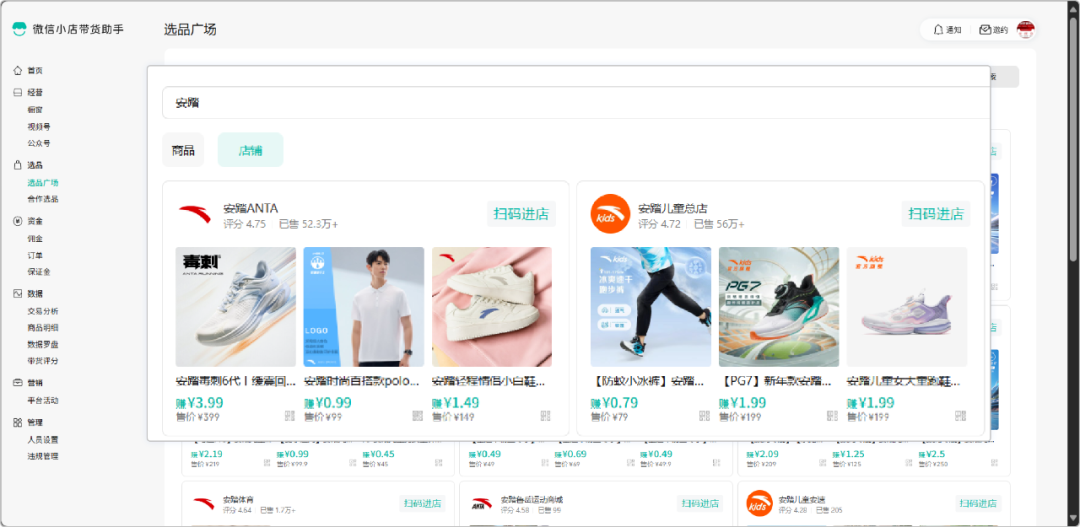Open 数据罗盘 in the sidebar
The width and height of the screenshot is (1080, 527).
(x=43, y=344)
